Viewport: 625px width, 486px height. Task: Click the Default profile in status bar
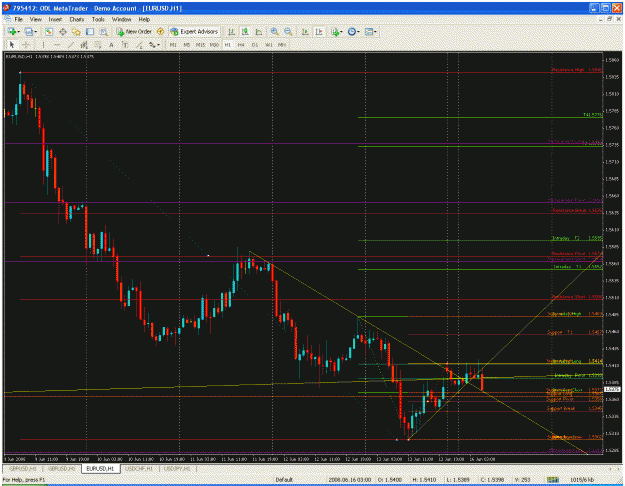(284, 480)
